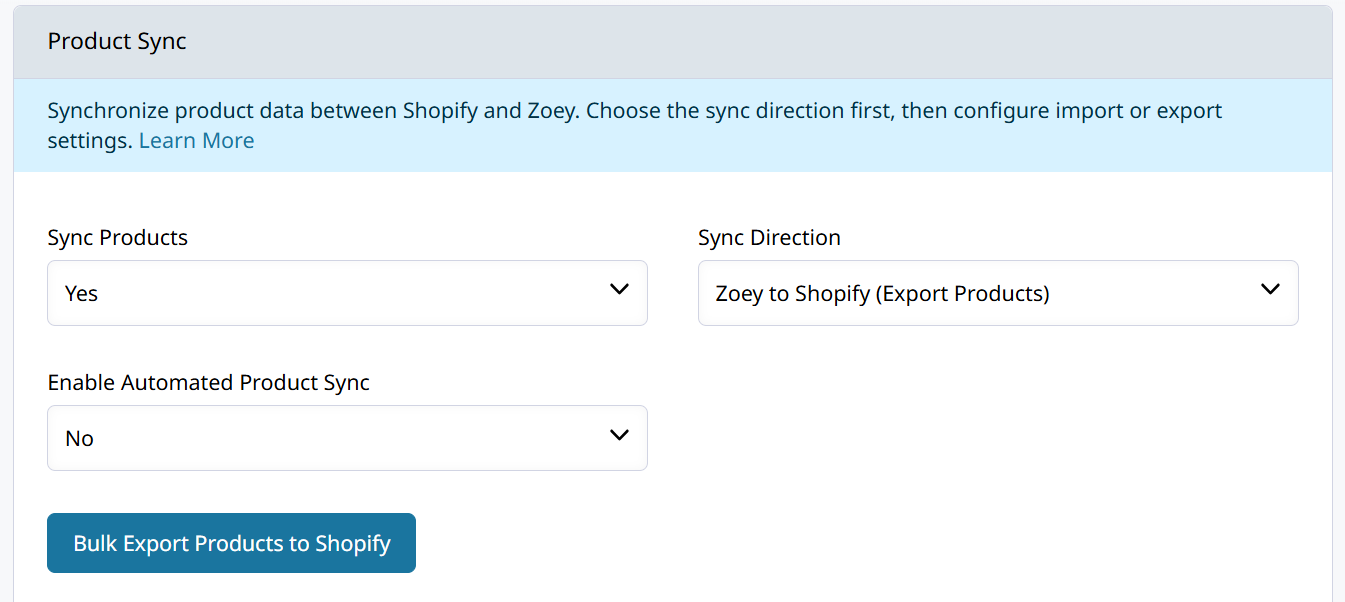
Task: Select the 'Zoey to Shopify (Export Products)' value
Action: (882, 294)
